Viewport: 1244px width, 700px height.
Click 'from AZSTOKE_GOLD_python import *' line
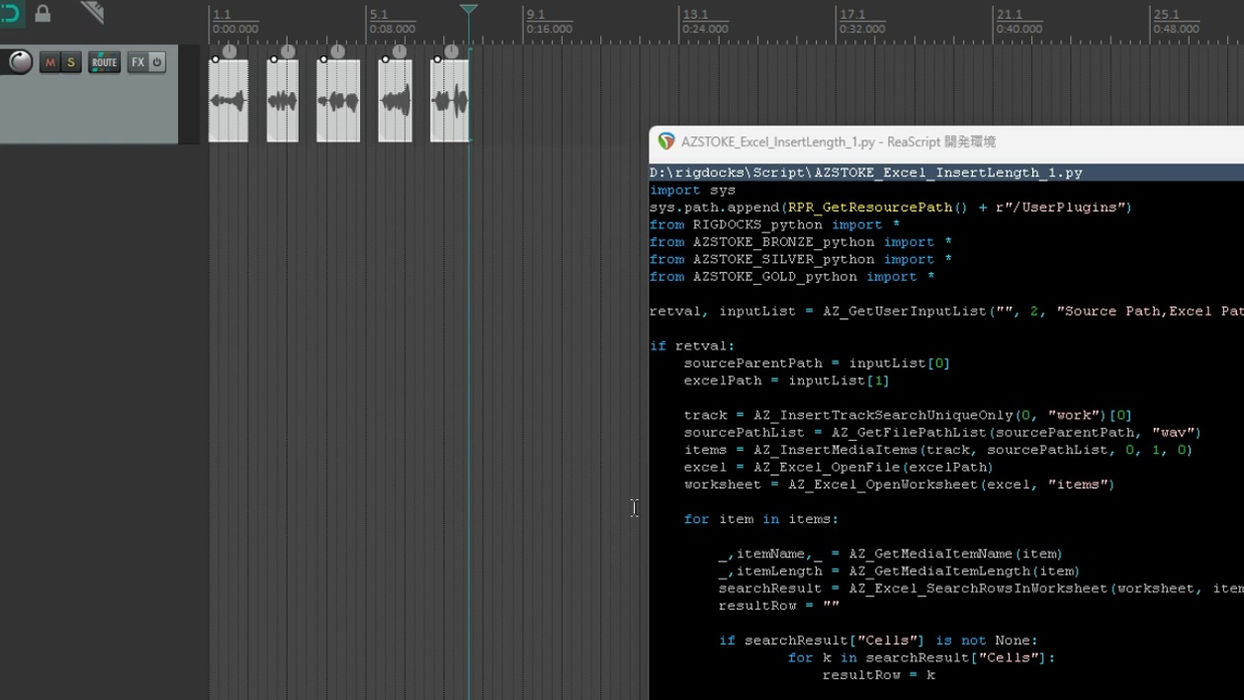click(792, 277)
